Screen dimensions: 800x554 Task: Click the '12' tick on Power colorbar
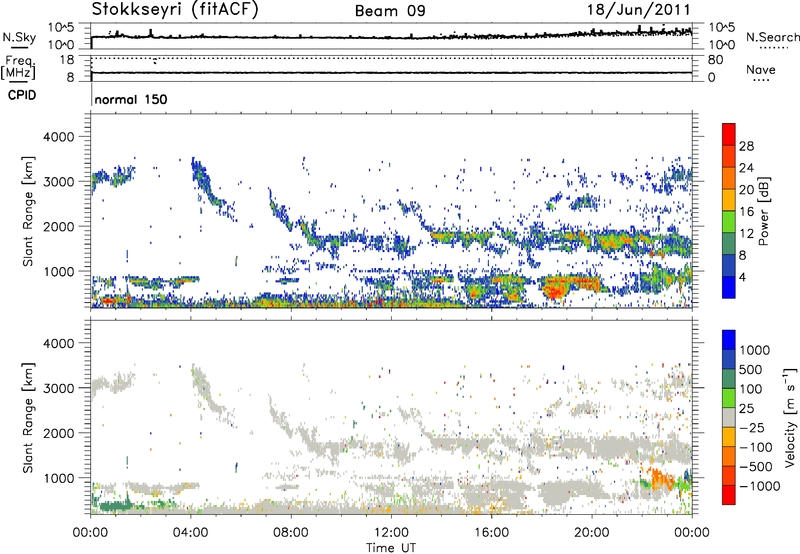[x=746, y=234]
